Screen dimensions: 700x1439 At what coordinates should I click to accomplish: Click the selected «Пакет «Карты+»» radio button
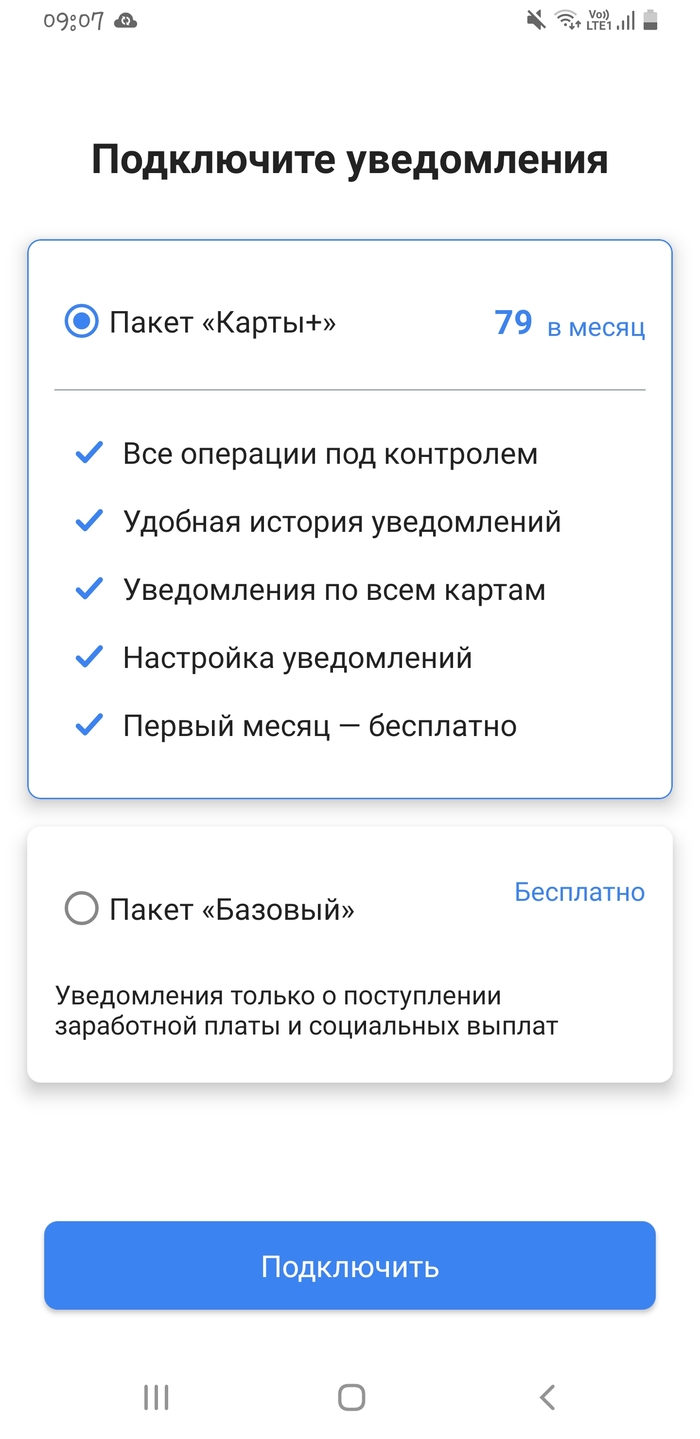click(x=80, y=322)
